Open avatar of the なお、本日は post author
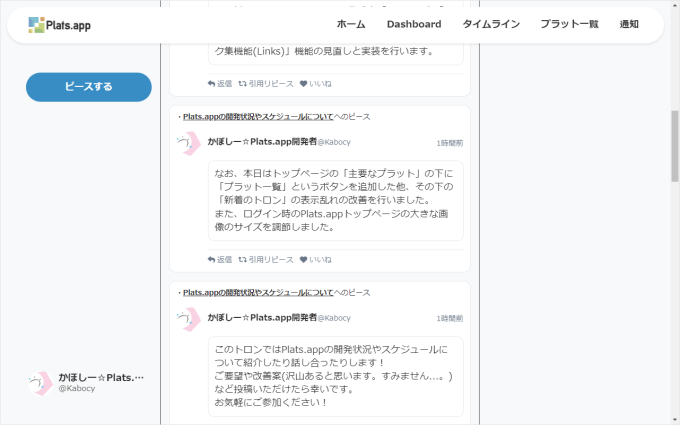 (x=189, y=144)
